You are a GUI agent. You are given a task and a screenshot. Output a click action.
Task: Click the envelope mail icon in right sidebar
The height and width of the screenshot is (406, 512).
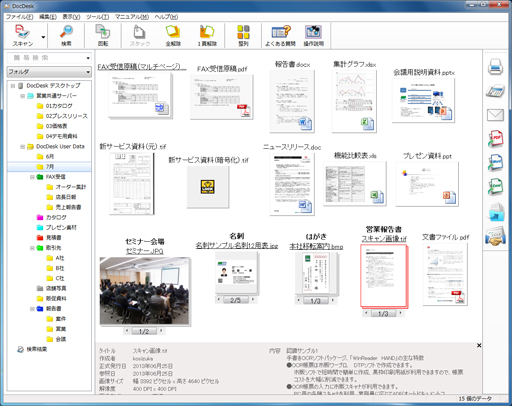(495, 115)
